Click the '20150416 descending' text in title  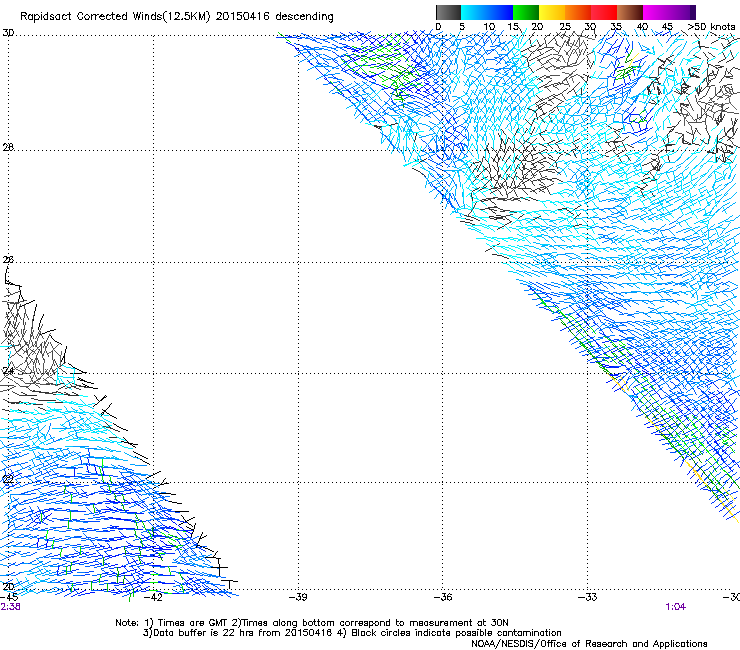275,17
